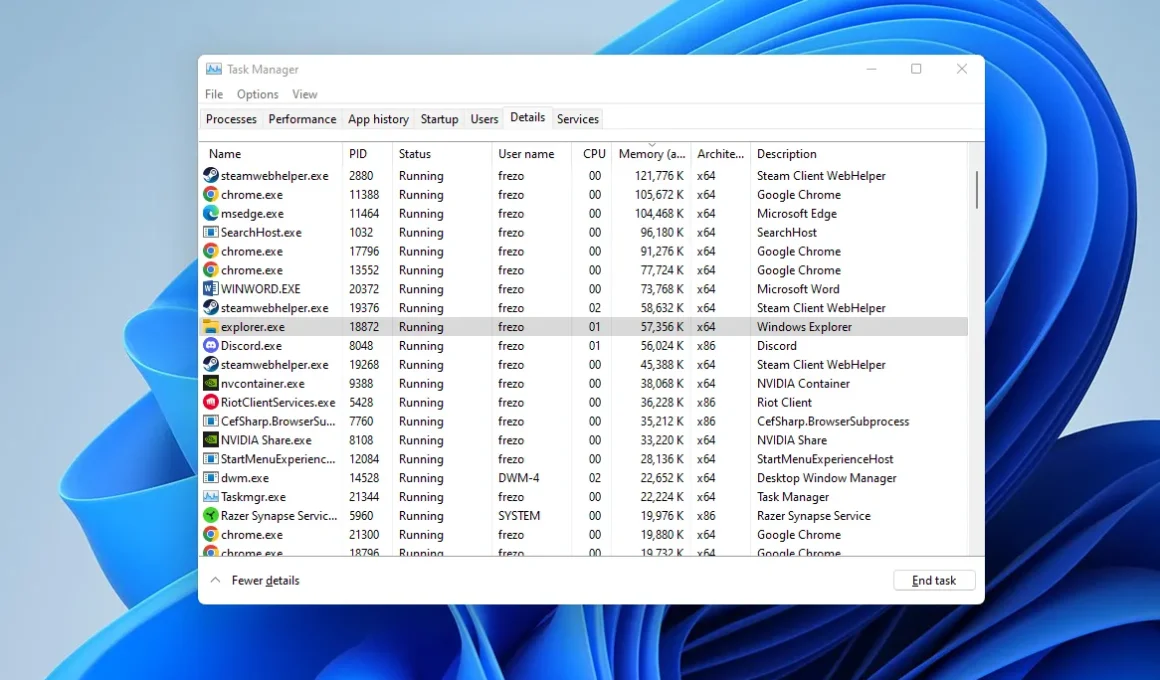Sort processes by the PID column header
The image size is (1160, 680).
click(367, 154)
